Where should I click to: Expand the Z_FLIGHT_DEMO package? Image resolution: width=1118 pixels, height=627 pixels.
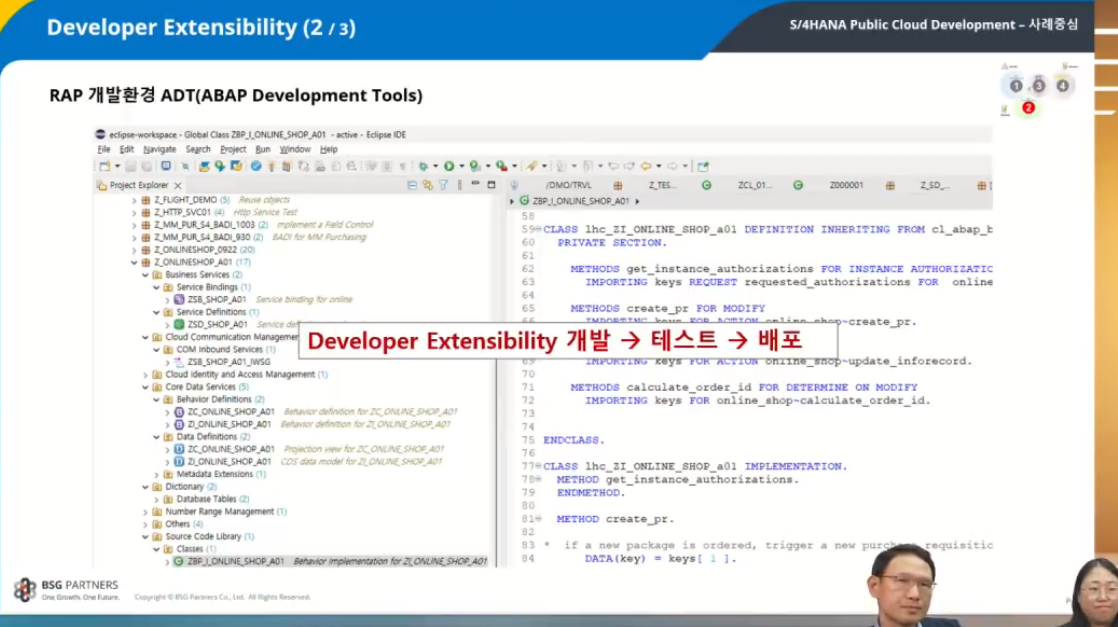134,200
